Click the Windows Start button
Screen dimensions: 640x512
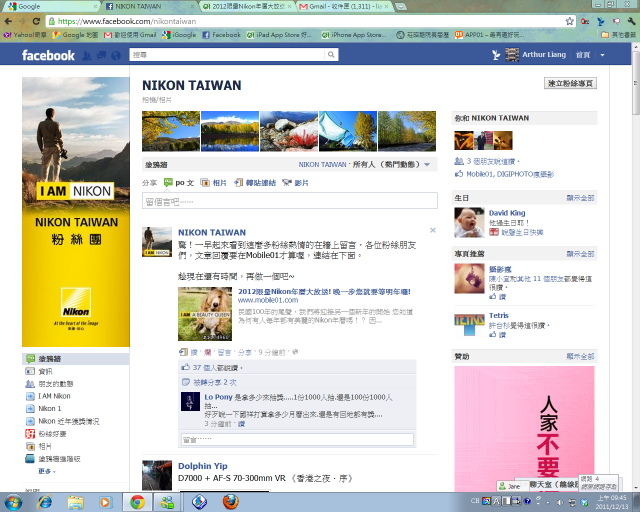[13, 502]
